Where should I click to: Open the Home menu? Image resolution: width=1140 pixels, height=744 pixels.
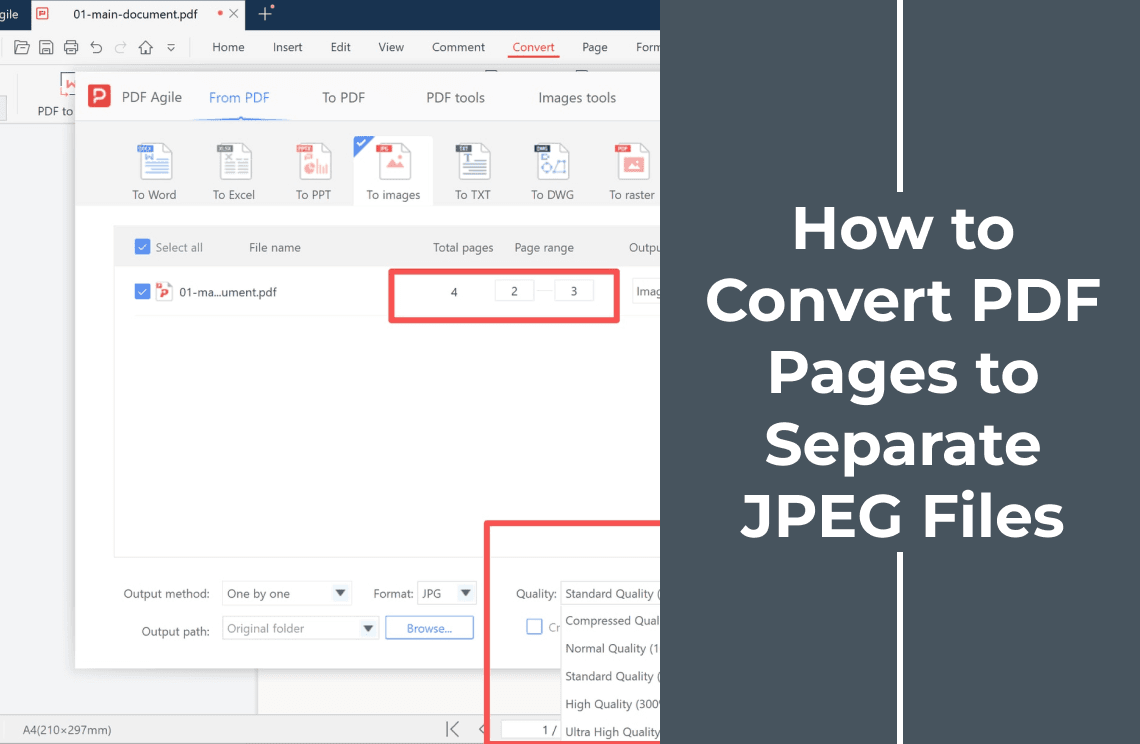click(228, 47)
